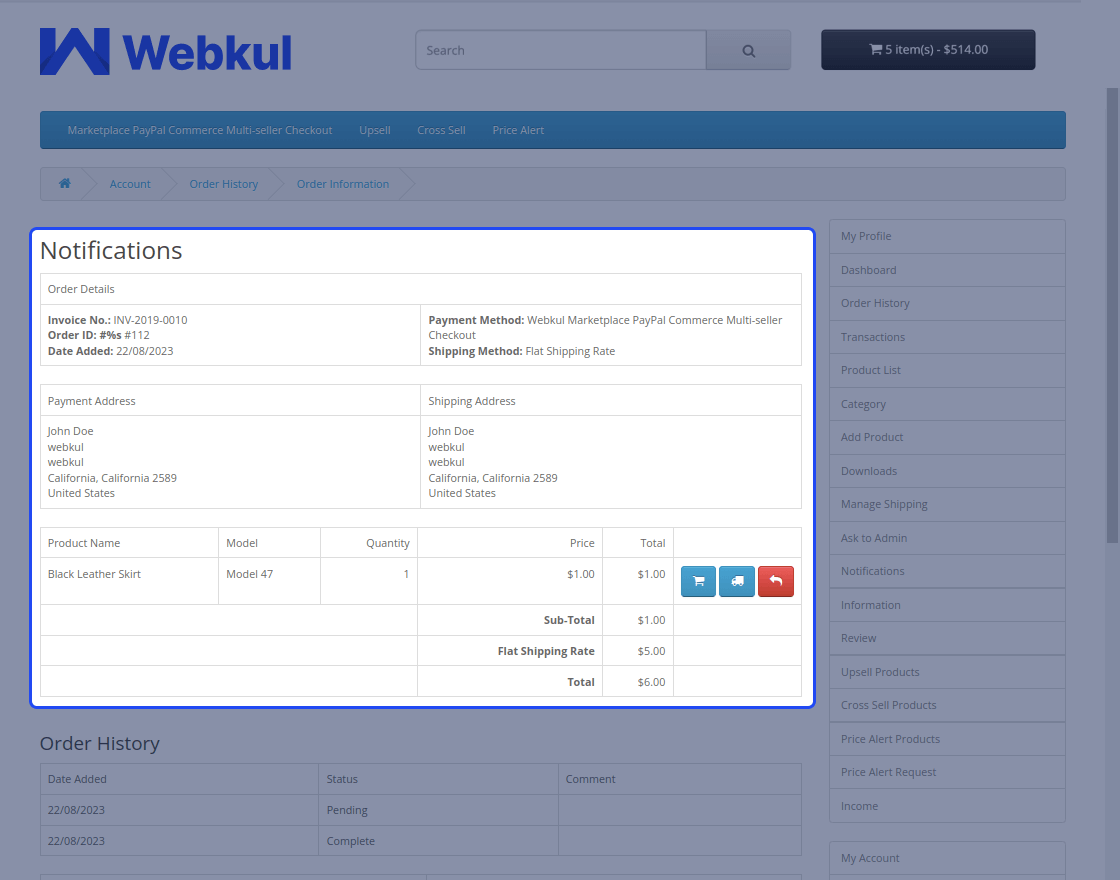
Task: Open the cart 5 item(s) - $514.00 button
Action: pyautogui.click(x=928, y=49)
